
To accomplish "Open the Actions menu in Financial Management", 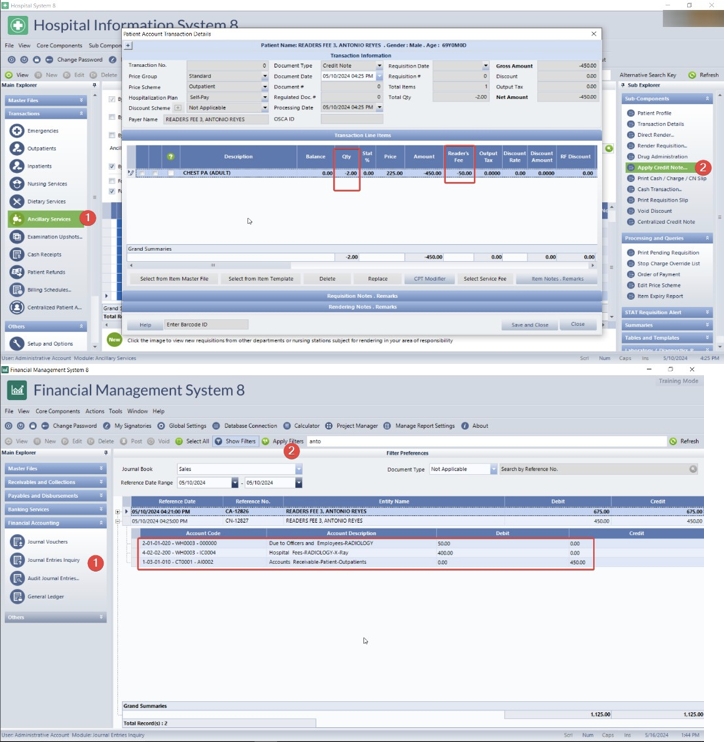I will [x=95, y=411].
